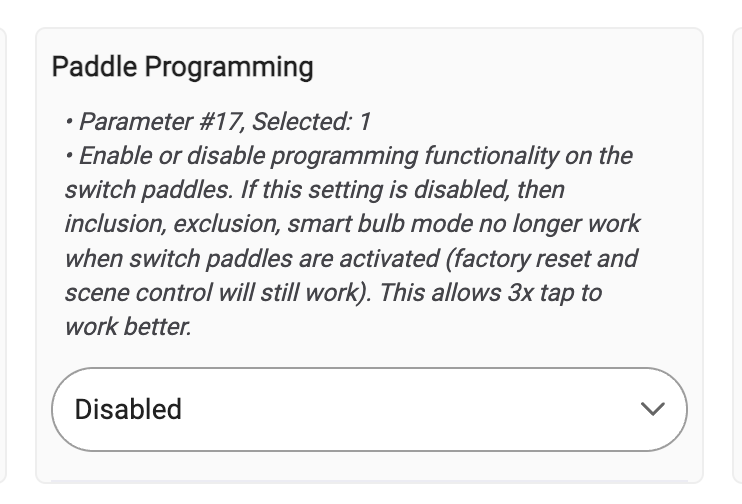Click the neighboring card edge on the right
This screenshot has height=504, width=742.
tap(737, 256)
